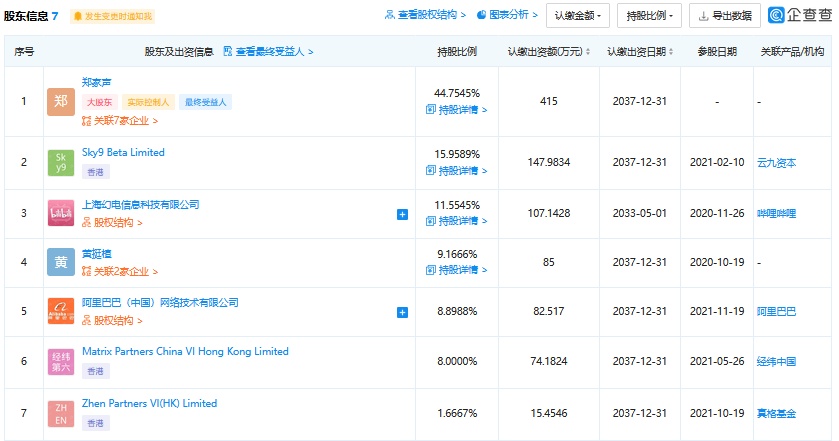Open 阿里巴巴（中国）网络技术有限公司 link
839x441 pixels.
[x=160, y=302]
